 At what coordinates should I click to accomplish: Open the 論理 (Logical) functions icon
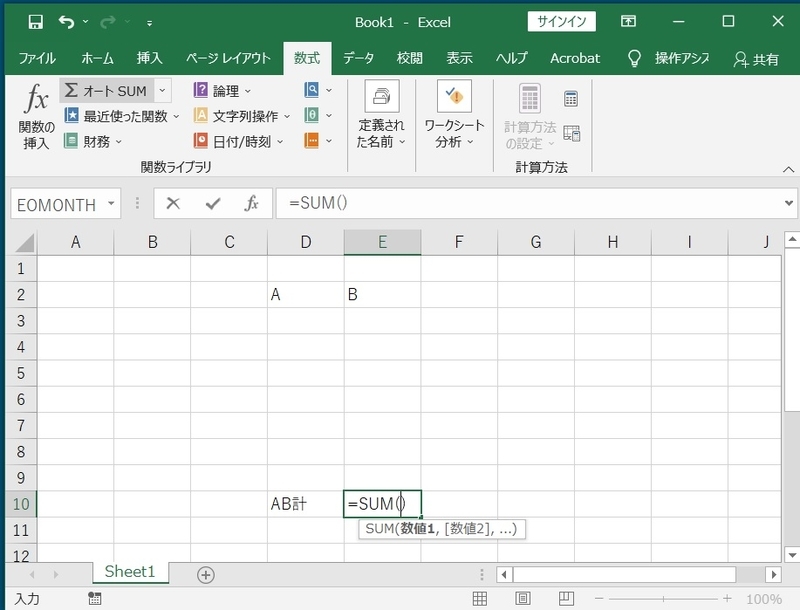(202, 90)
